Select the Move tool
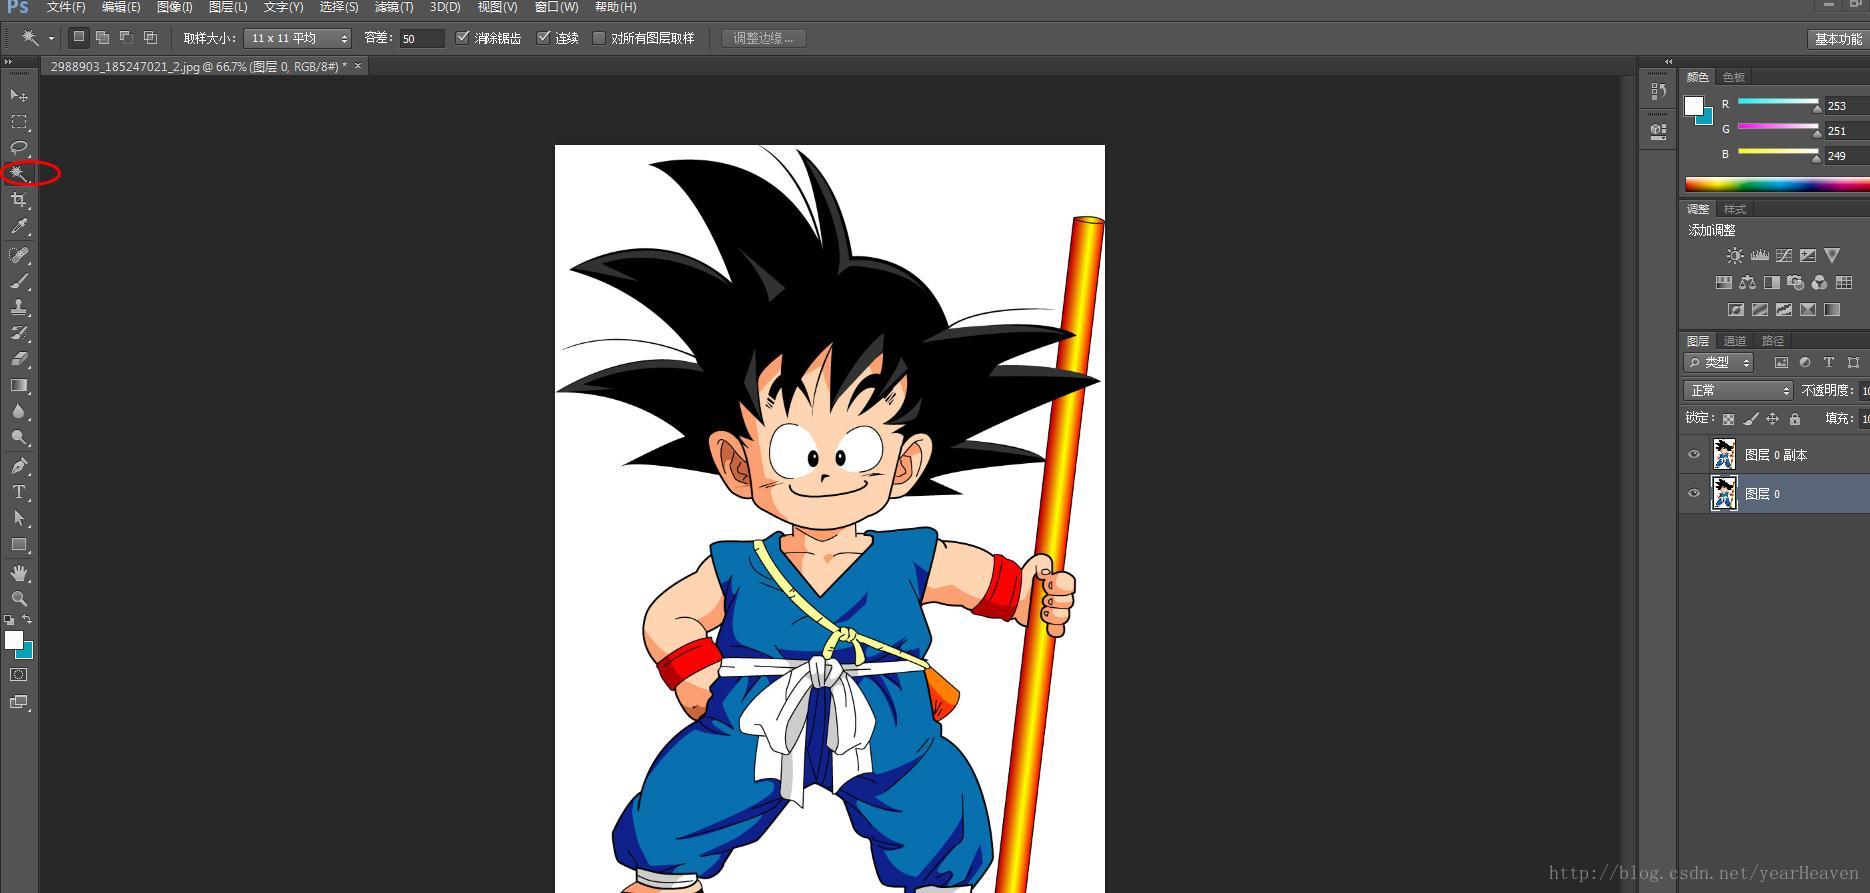This screenshot has height=893, width=1870. [19, 95]
